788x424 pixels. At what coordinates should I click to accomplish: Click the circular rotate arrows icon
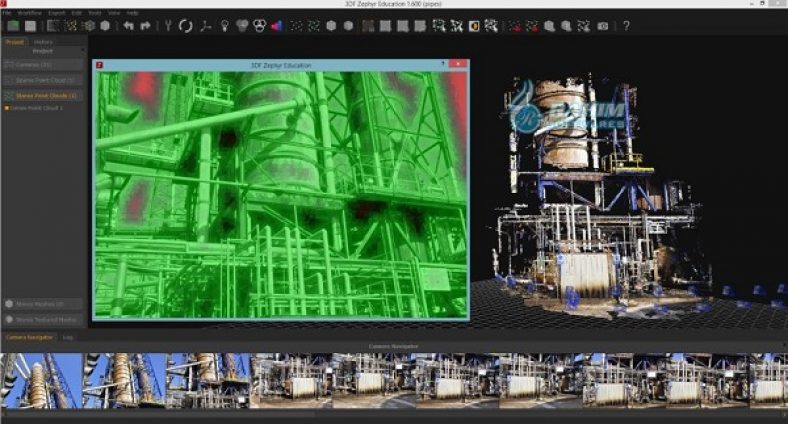click(x=185, y=26)
